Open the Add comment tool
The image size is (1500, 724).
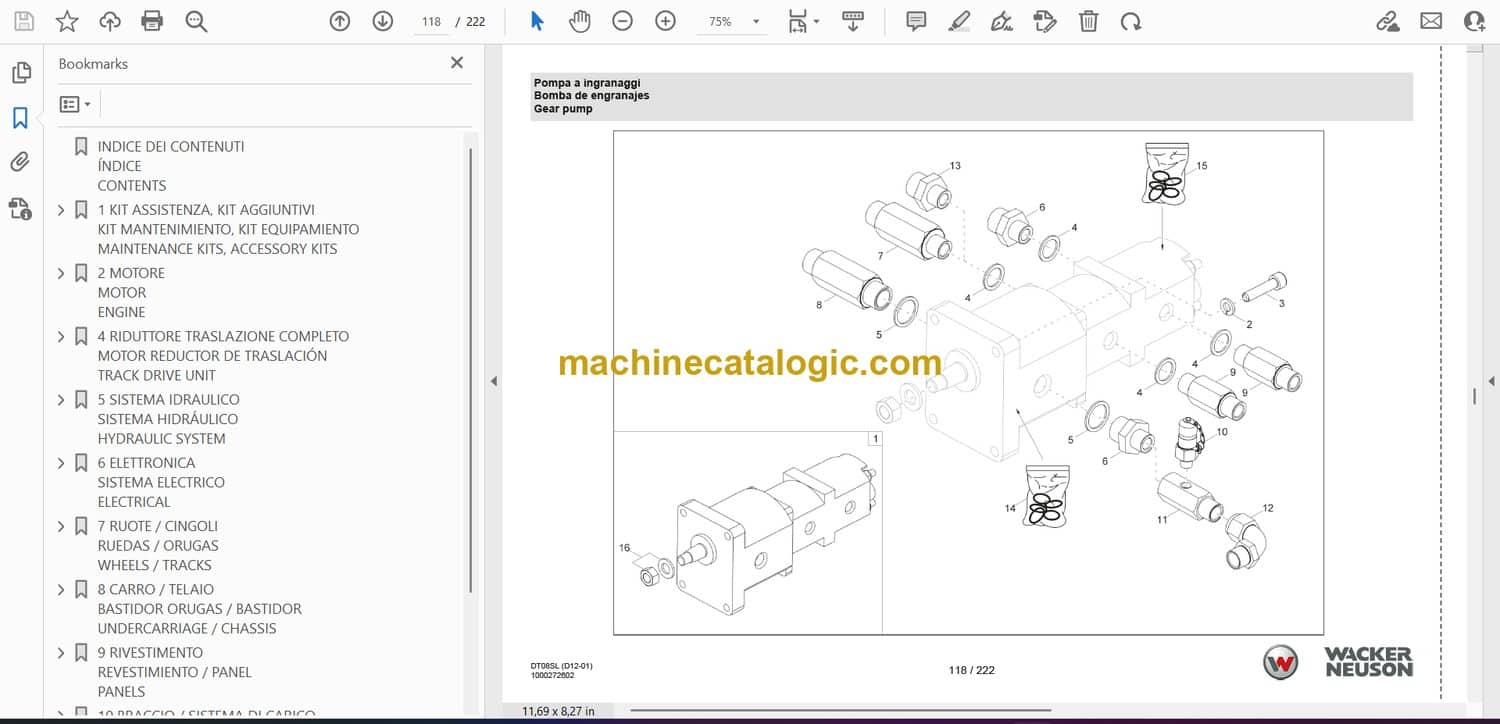click(916, 21)
